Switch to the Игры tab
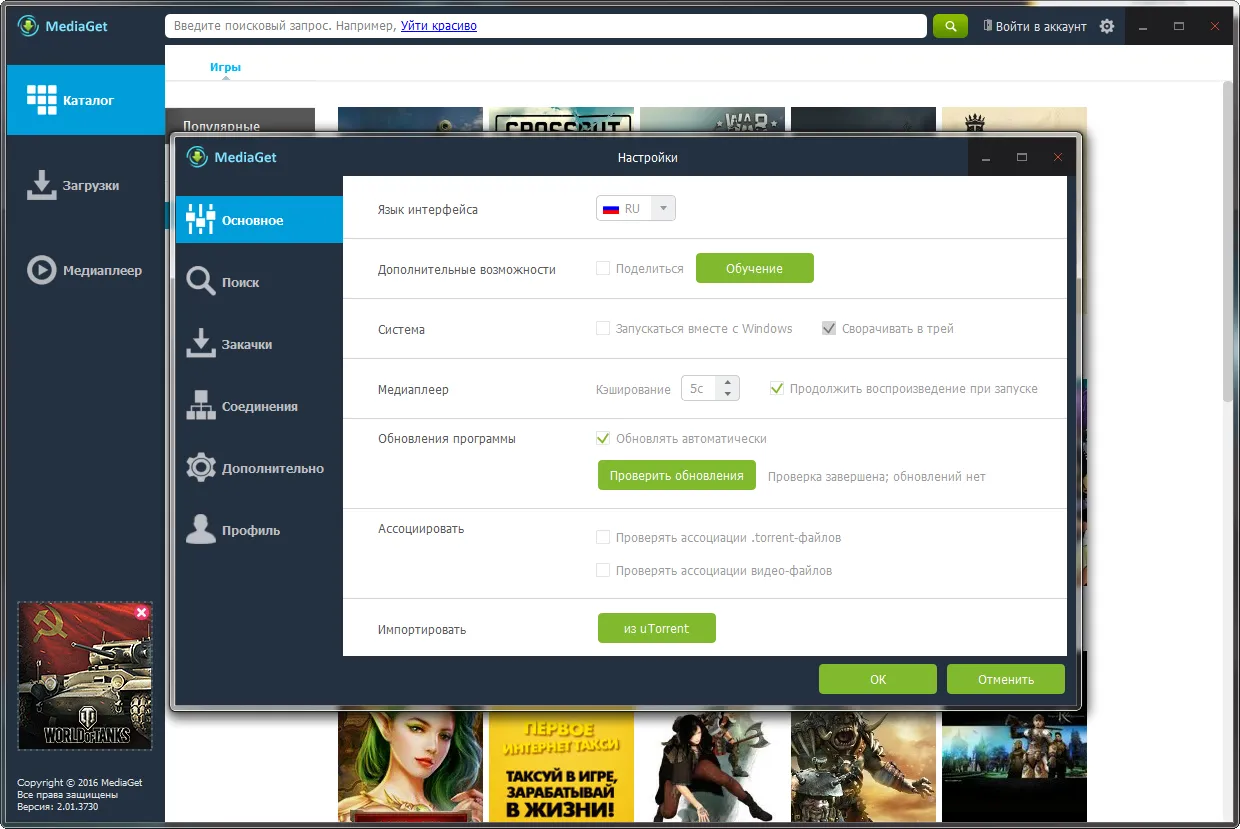Image resolution: width=1240 pixels, height=829 pixels. click(x=225, y=67)
